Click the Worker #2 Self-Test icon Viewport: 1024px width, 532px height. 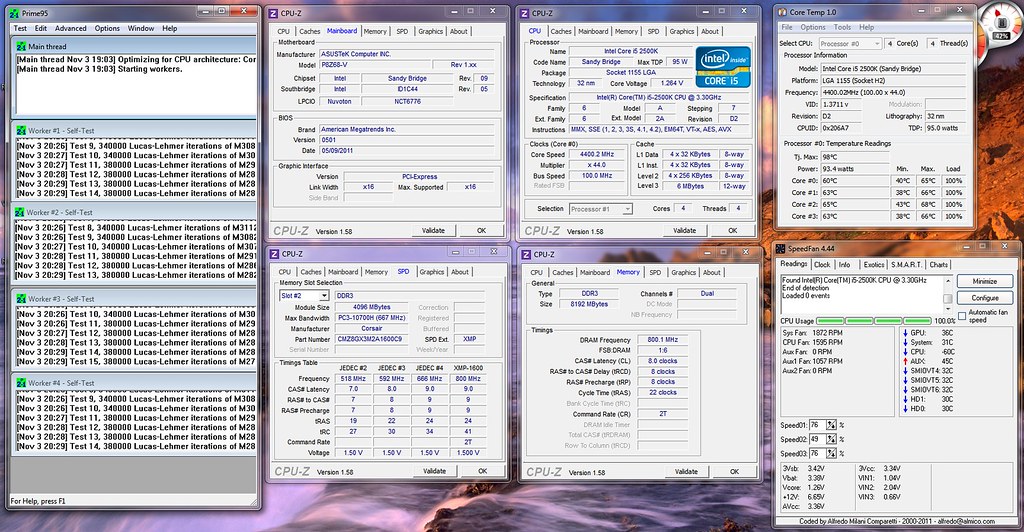coord(20,212)
